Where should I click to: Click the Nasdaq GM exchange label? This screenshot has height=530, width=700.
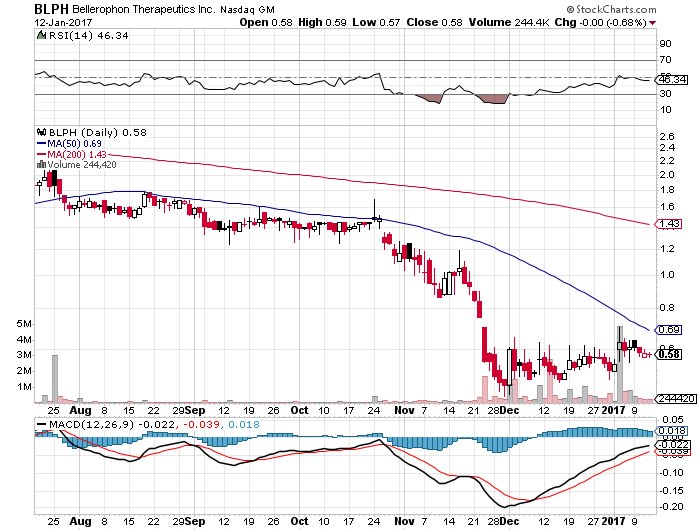(x=248, y=10)
